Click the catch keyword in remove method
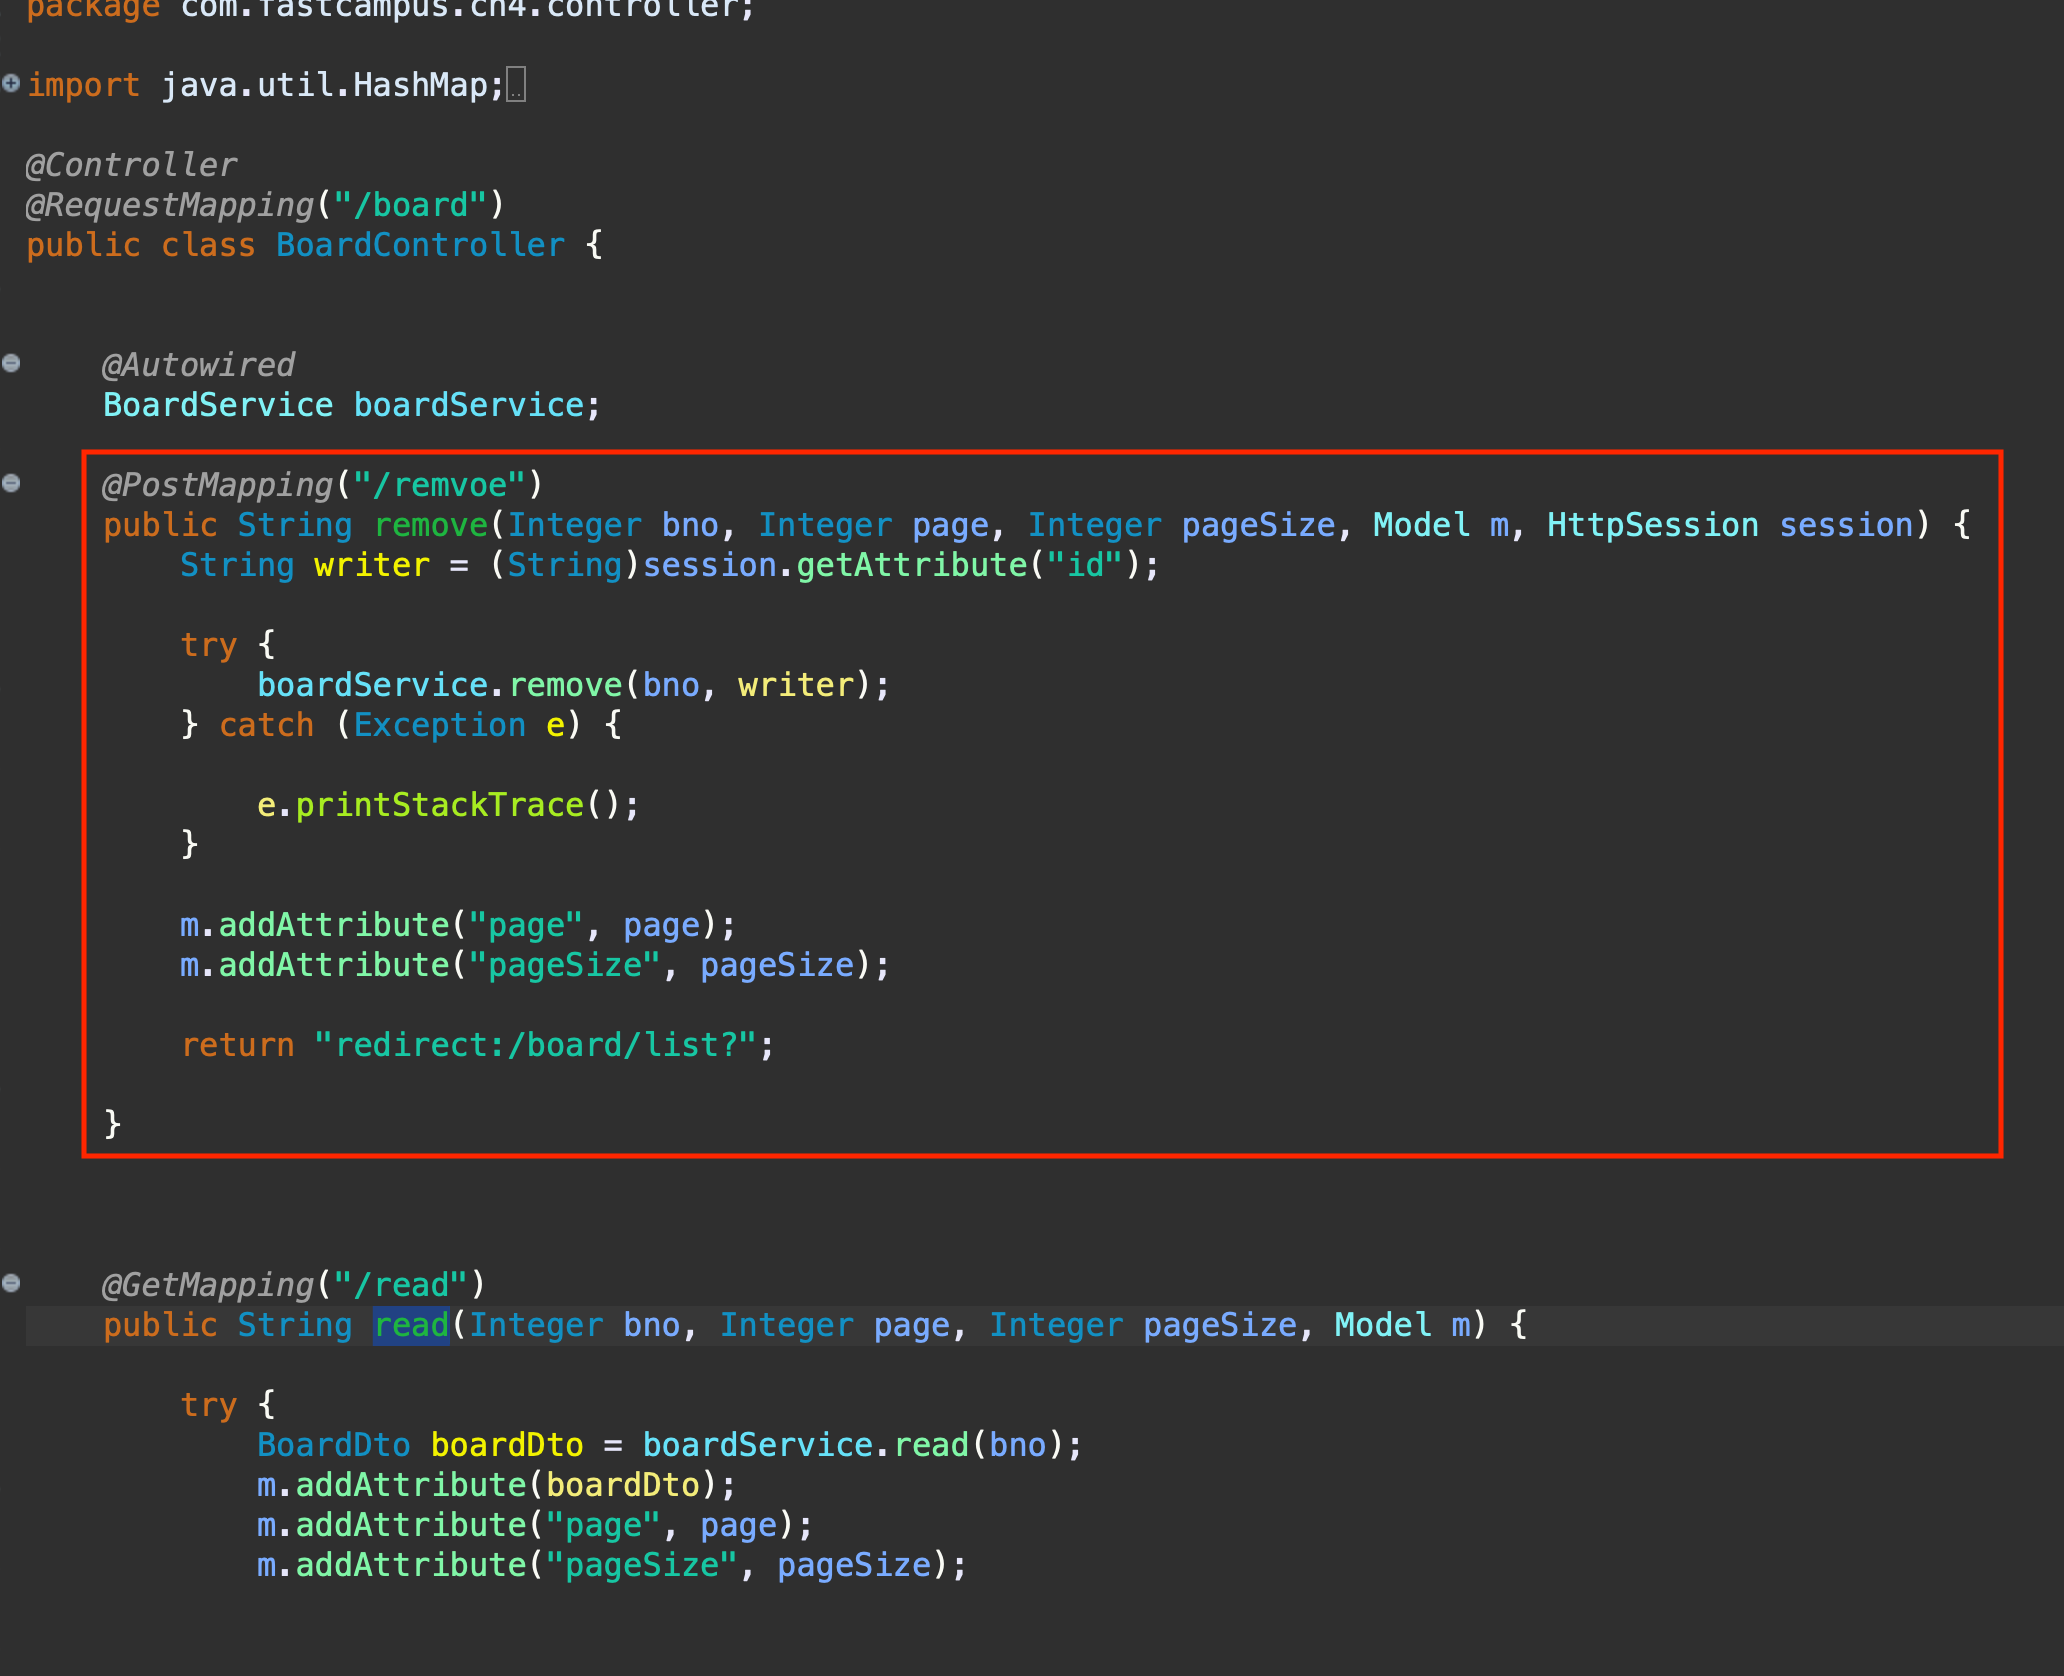 tap(266, 725)
